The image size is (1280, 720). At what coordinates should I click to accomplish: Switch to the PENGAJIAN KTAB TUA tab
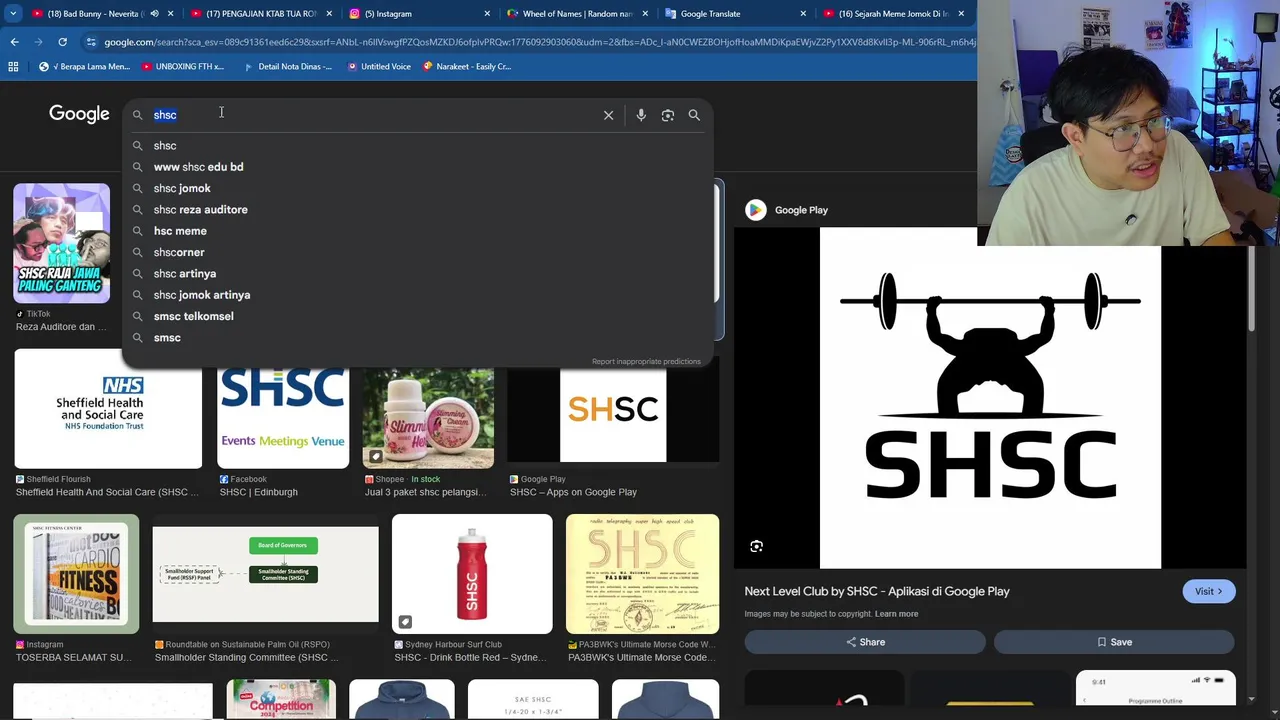(260, 14)
